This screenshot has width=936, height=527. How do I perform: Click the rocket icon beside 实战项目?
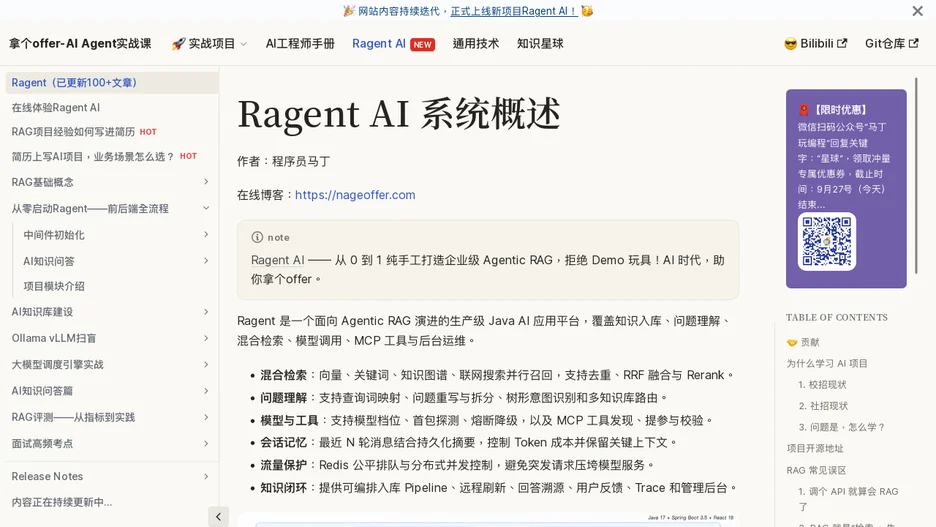pos(178,44)
